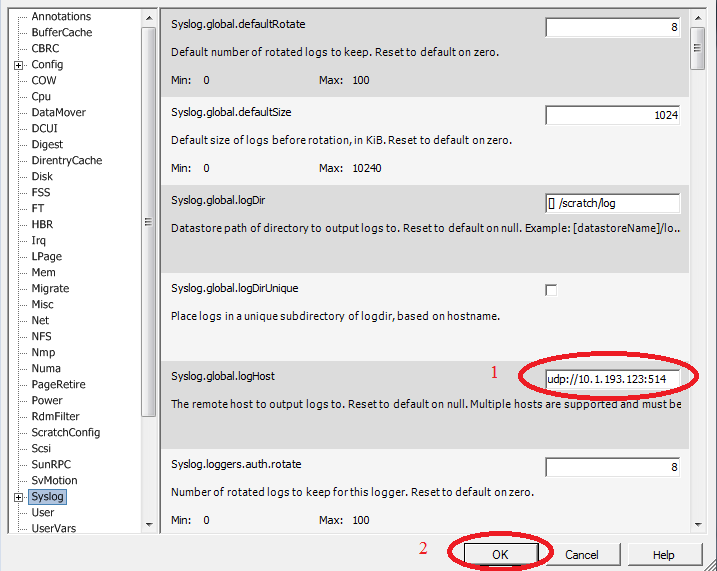
Task: Click the Syslog.loggers.auth.rotate label
Action: (236, 464)
